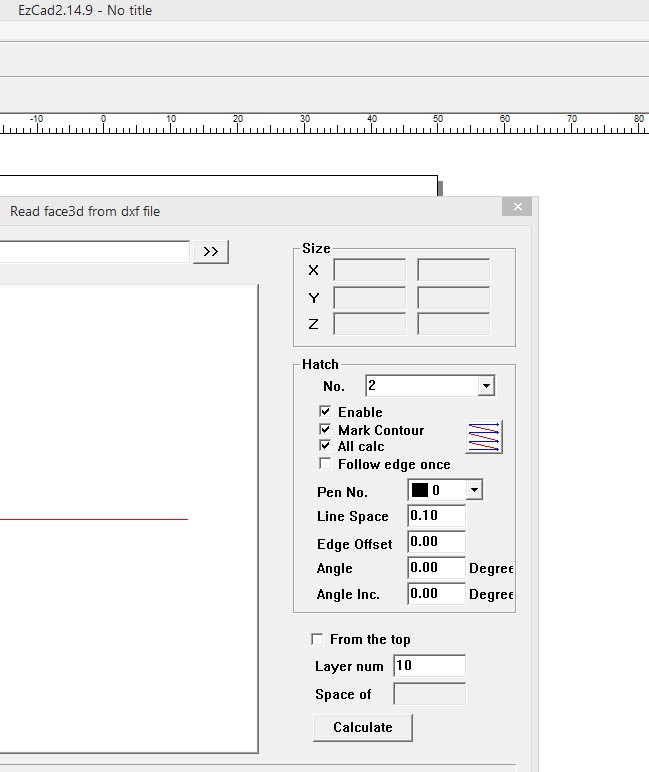
Task: Uncheck the Mark Contour option
Action: click(325, 430)
